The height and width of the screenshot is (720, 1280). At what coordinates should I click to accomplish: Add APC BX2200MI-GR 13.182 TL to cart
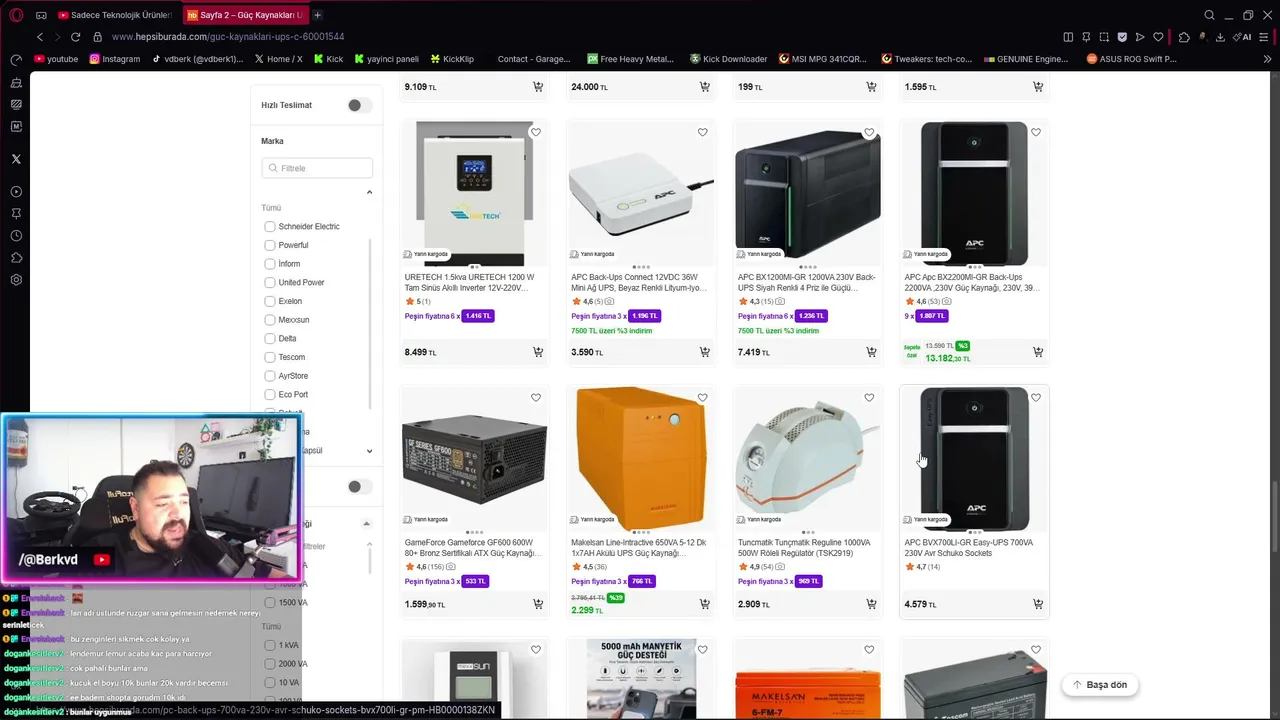[x=1038, y=352]
